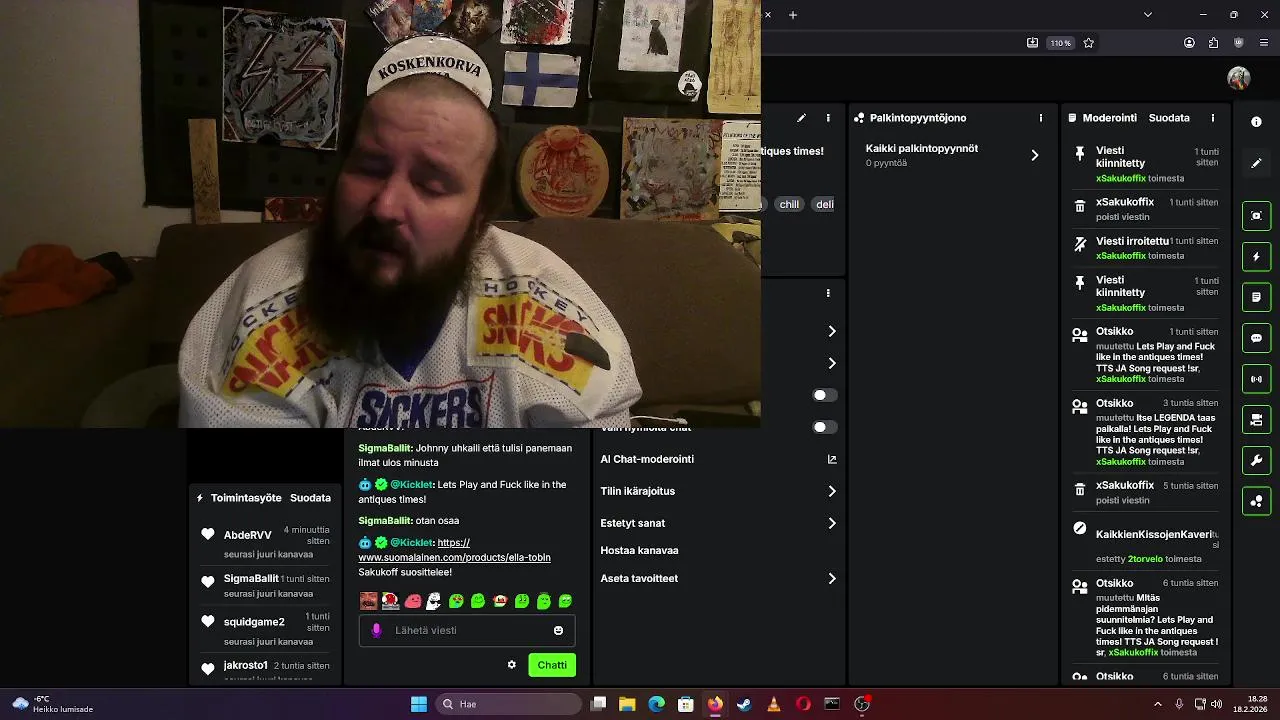1280x720 pixels.
Task: Select the Moderointi panel header
Action: click(x=1109, y=118)
